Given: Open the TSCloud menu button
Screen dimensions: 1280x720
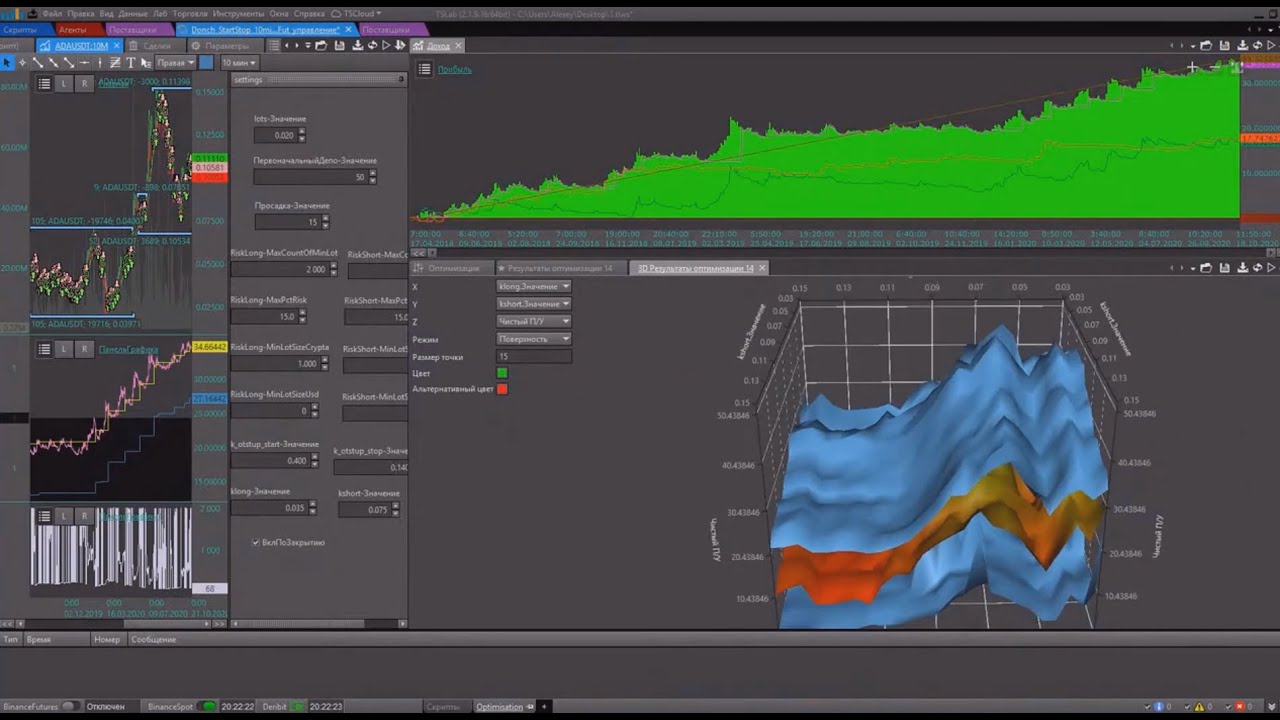Looking at the screenshot, I should 357,14.
